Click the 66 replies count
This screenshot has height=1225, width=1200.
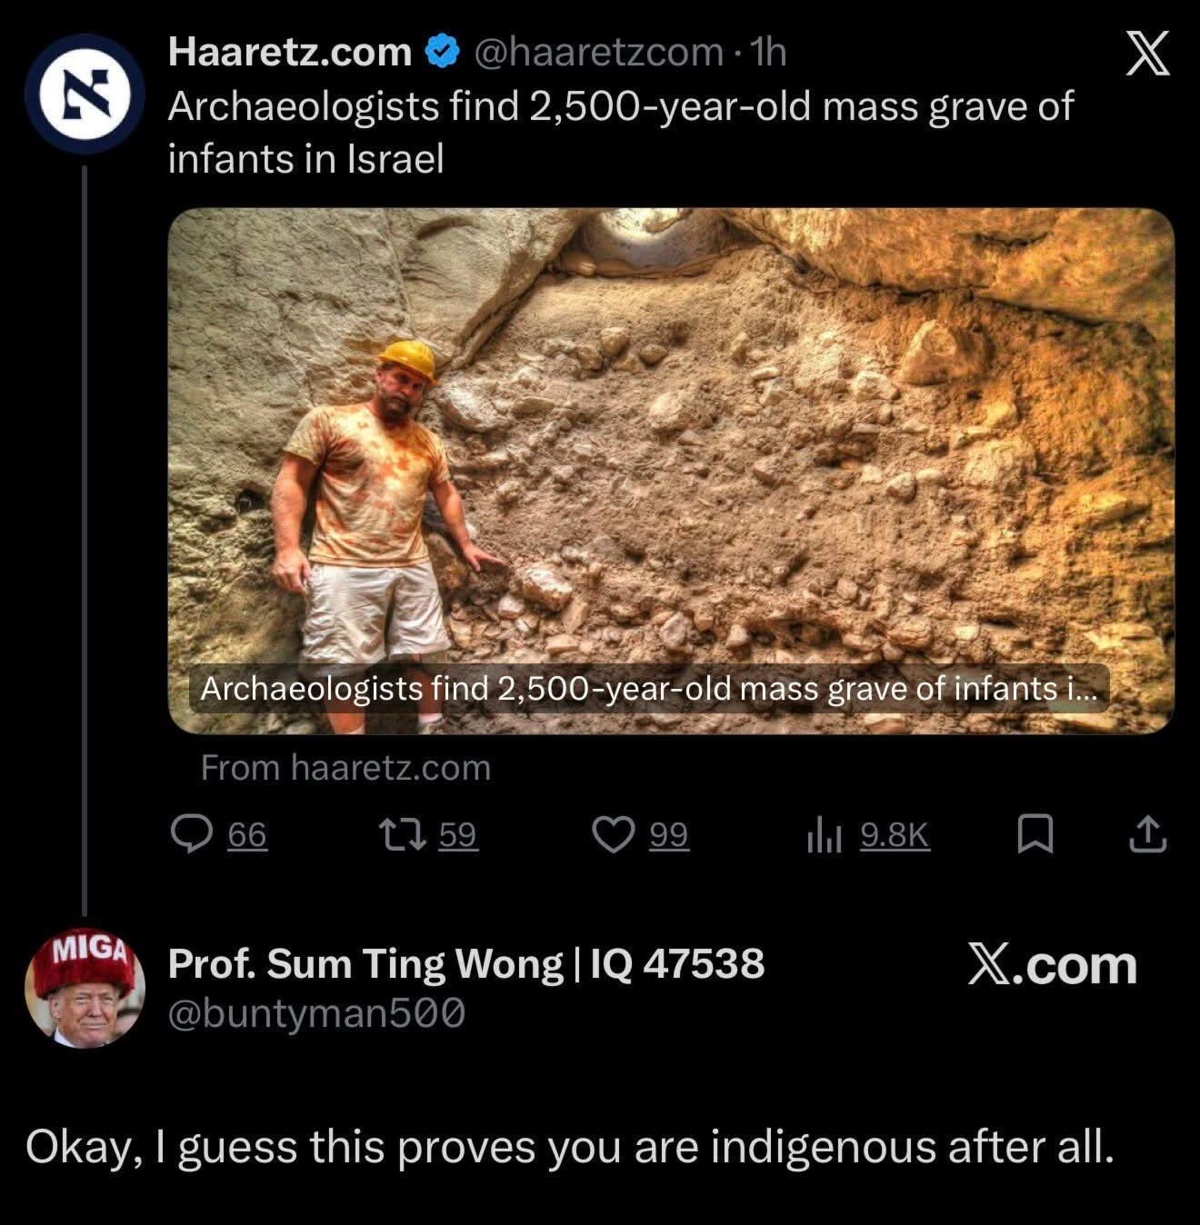pos(247,835)
